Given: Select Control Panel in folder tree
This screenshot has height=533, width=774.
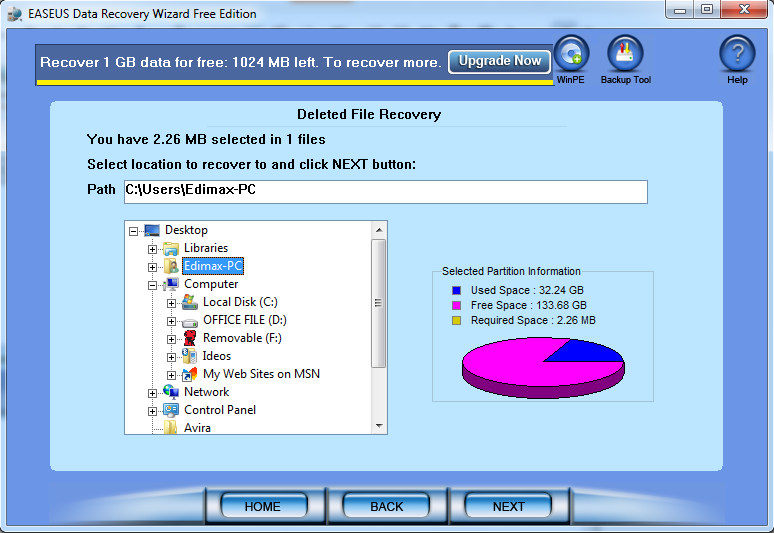Looking at the screenshot, I should click(x=220, y=410).
